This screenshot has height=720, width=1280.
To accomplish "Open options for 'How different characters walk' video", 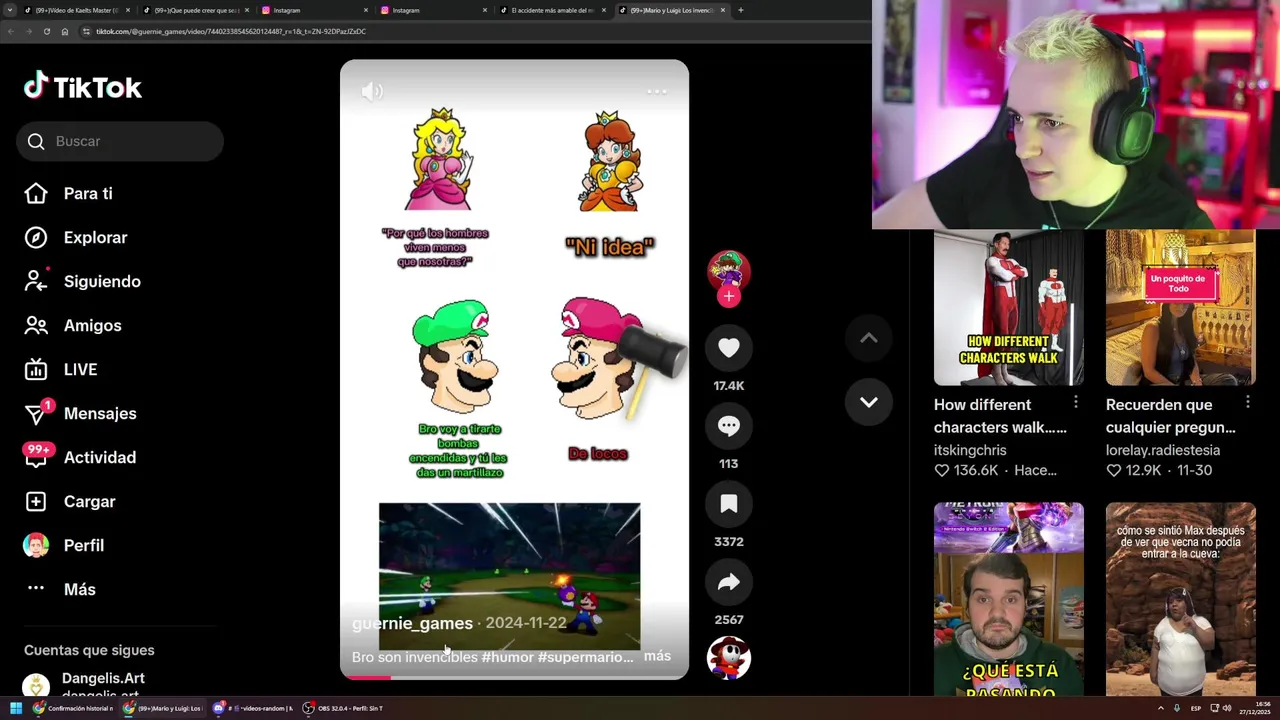I will tap(1075, 402).
